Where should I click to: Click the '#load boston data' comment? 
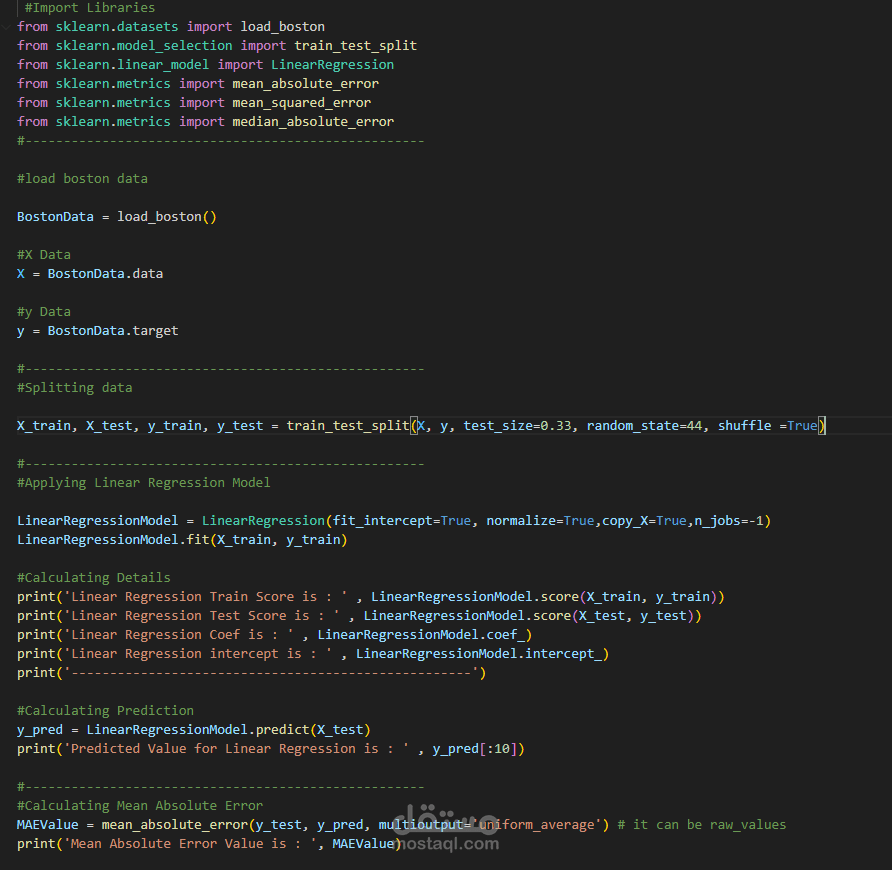[82, 179]
